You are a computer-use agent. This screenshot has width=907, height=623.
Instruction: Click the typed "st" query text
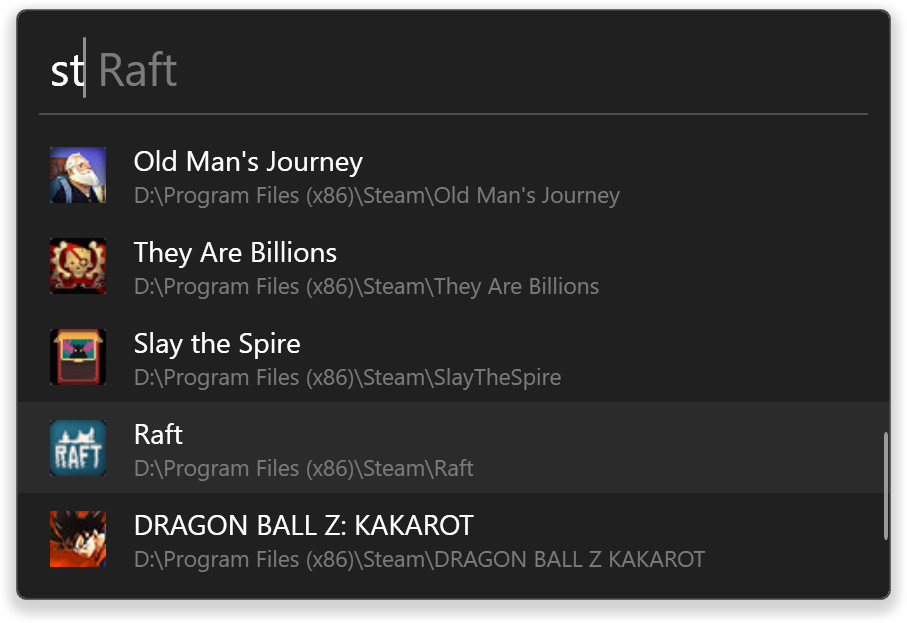click(x=66, y=71)
